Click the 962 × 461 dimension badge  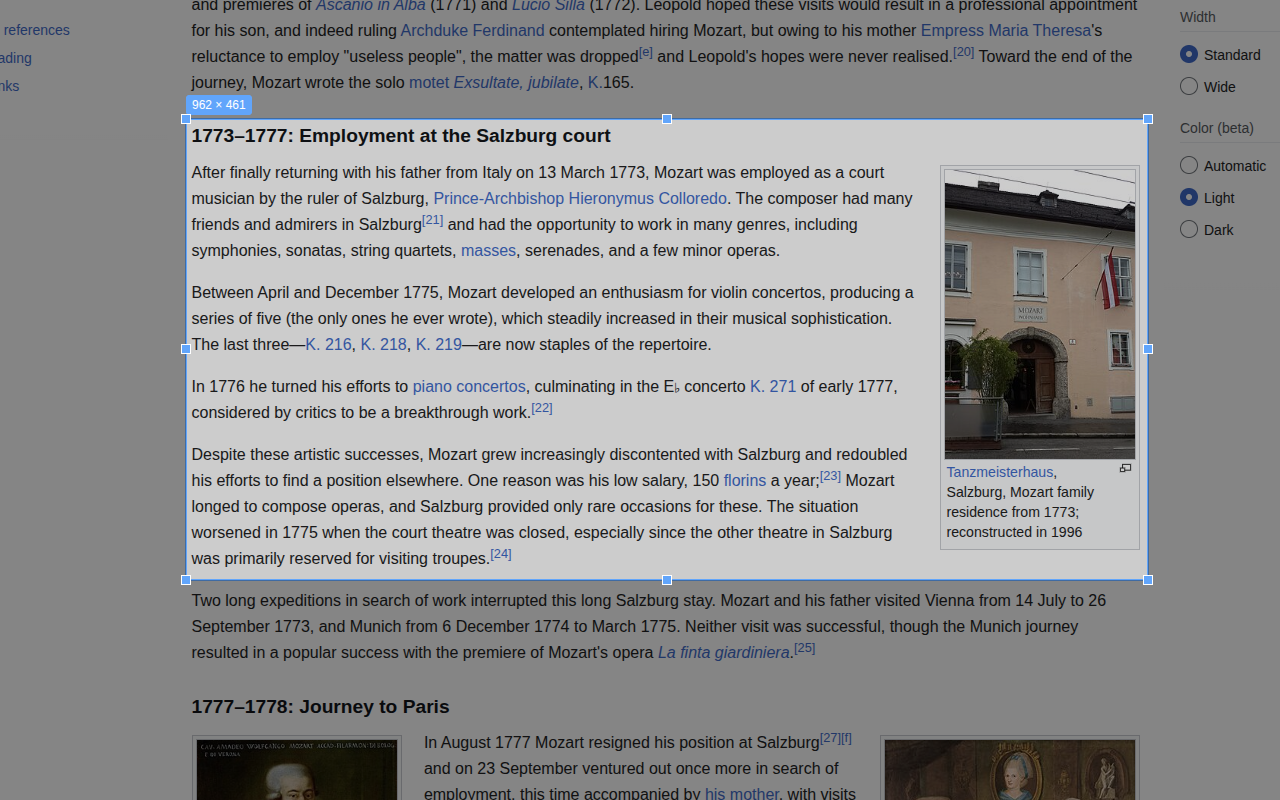(218, 104)
